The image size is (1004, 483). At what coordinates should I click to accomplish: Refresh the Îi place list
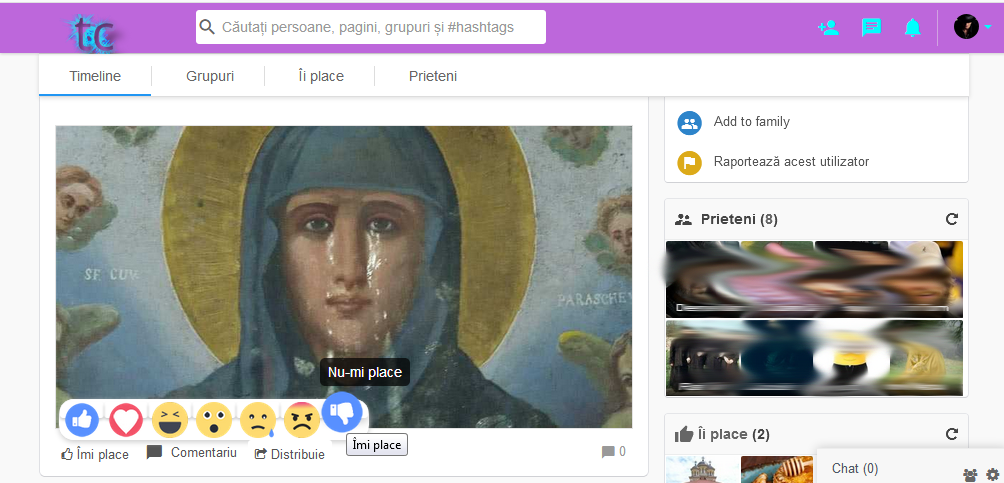pos(951,434)
